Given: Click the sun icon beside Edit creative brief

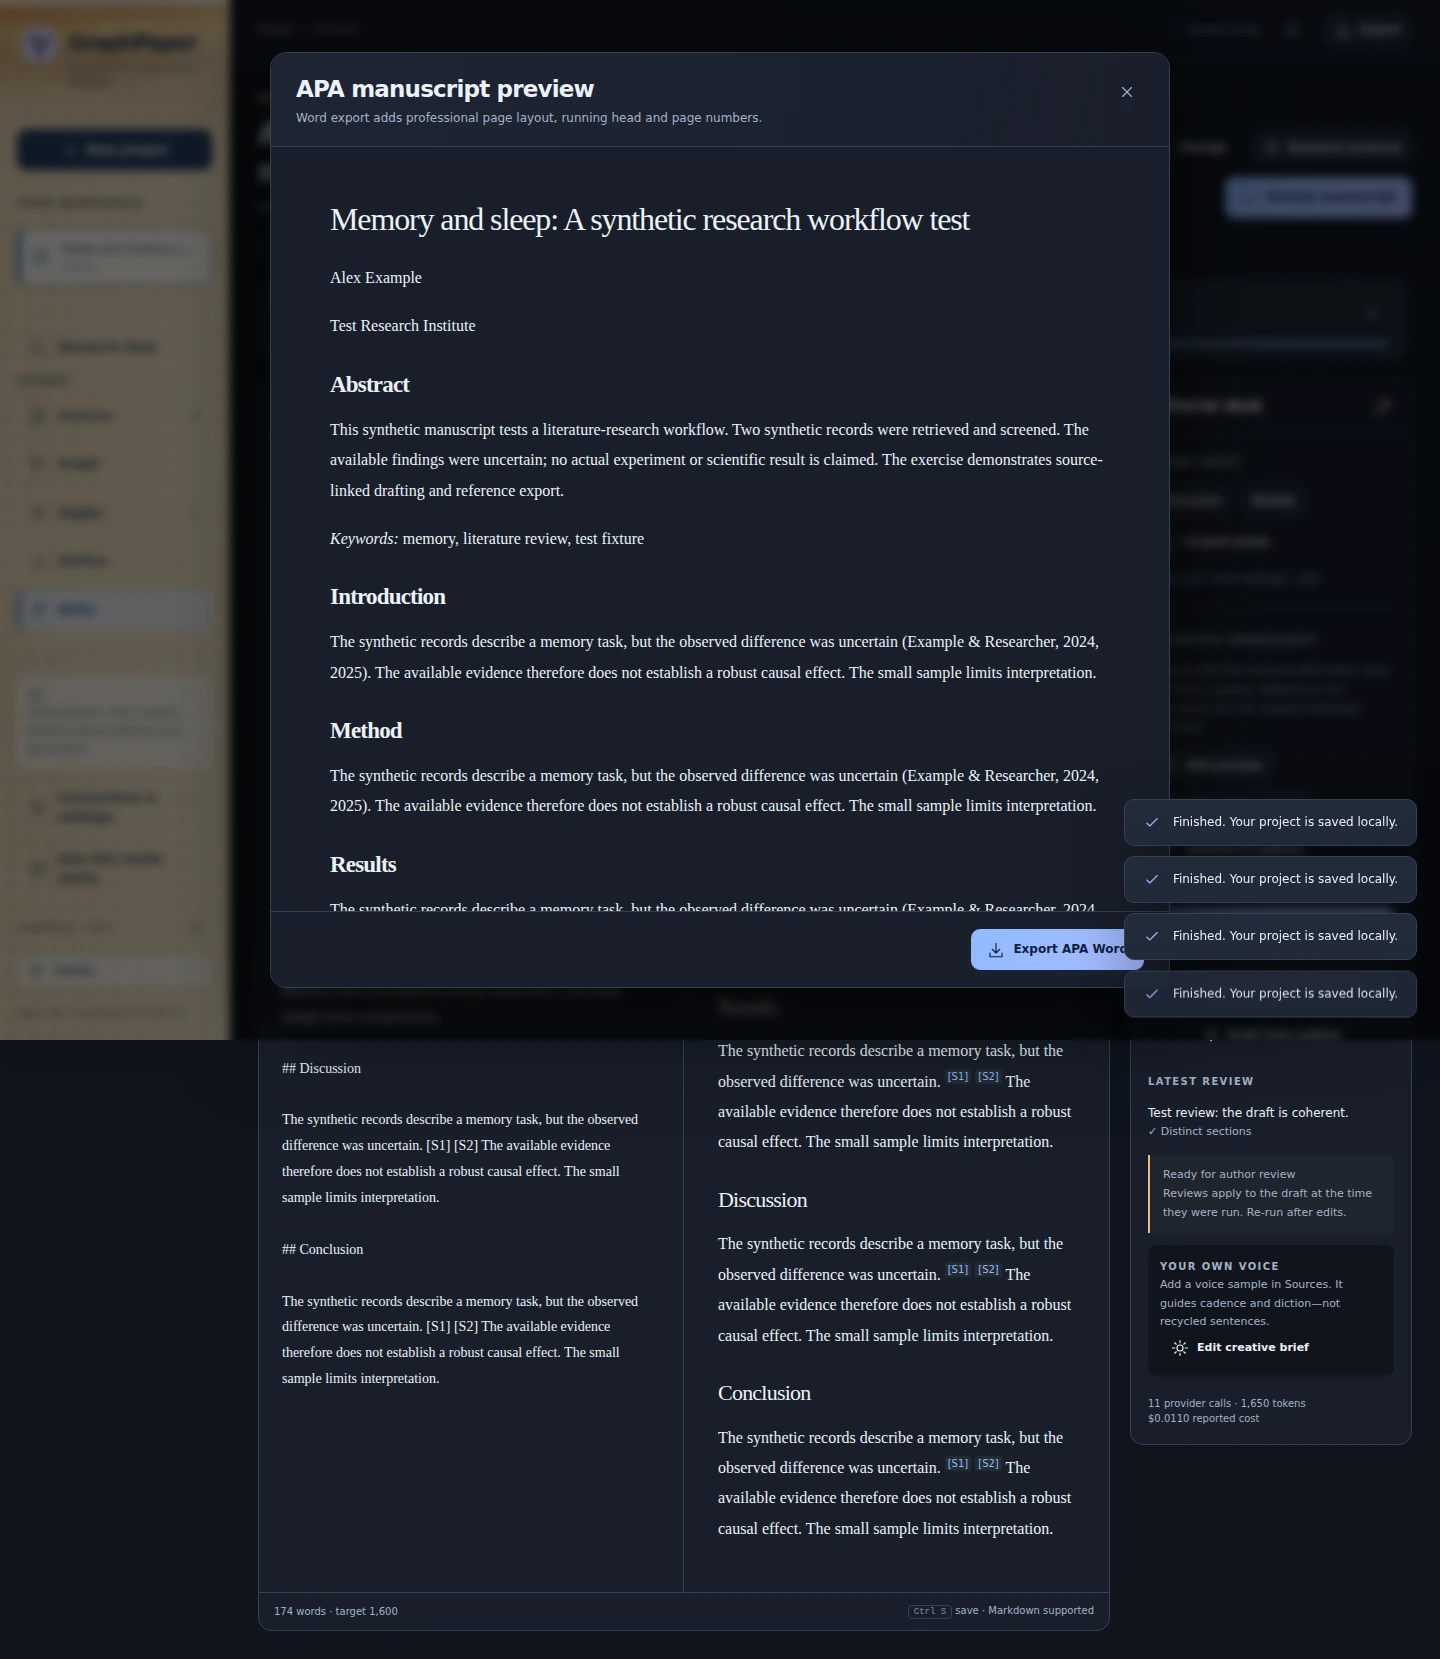Looking at the screenshot, I should pos(1180,1348).
